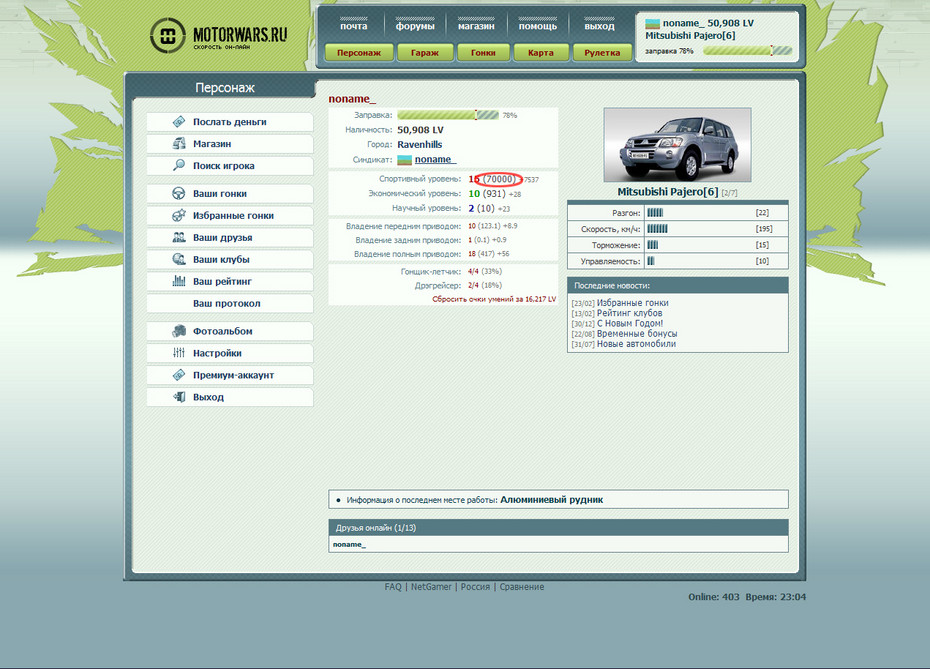Click the exit door icon beside Выход

179,397
